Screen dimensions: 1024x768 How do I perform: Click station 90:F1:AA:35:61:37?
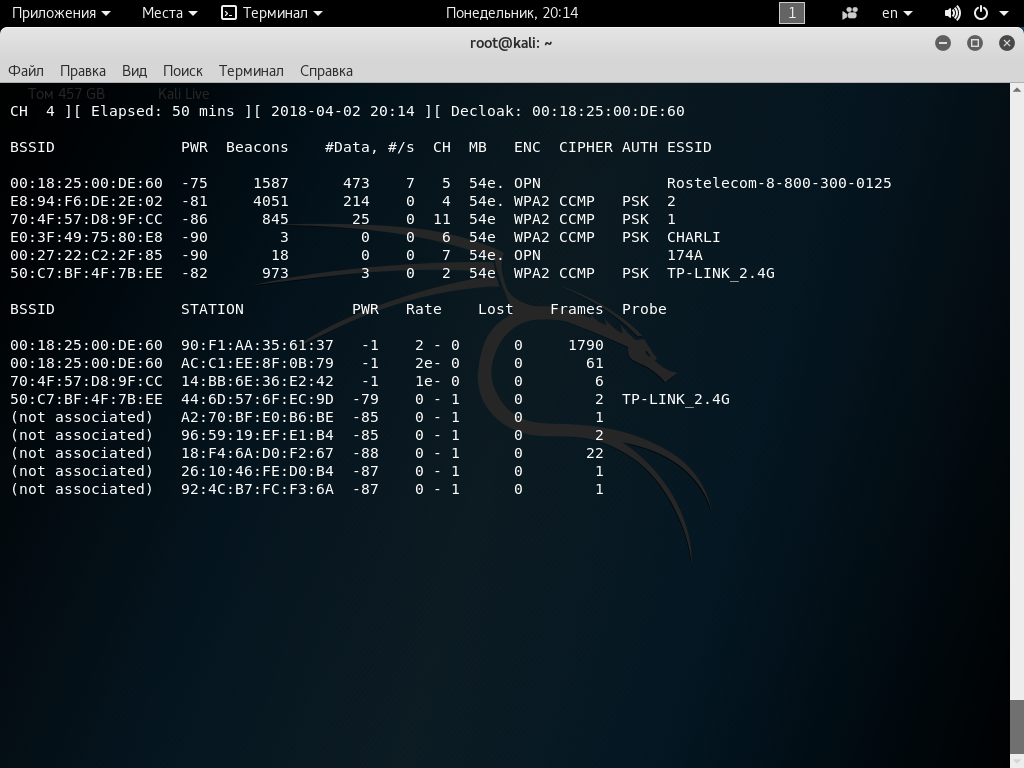coord(257,345)
